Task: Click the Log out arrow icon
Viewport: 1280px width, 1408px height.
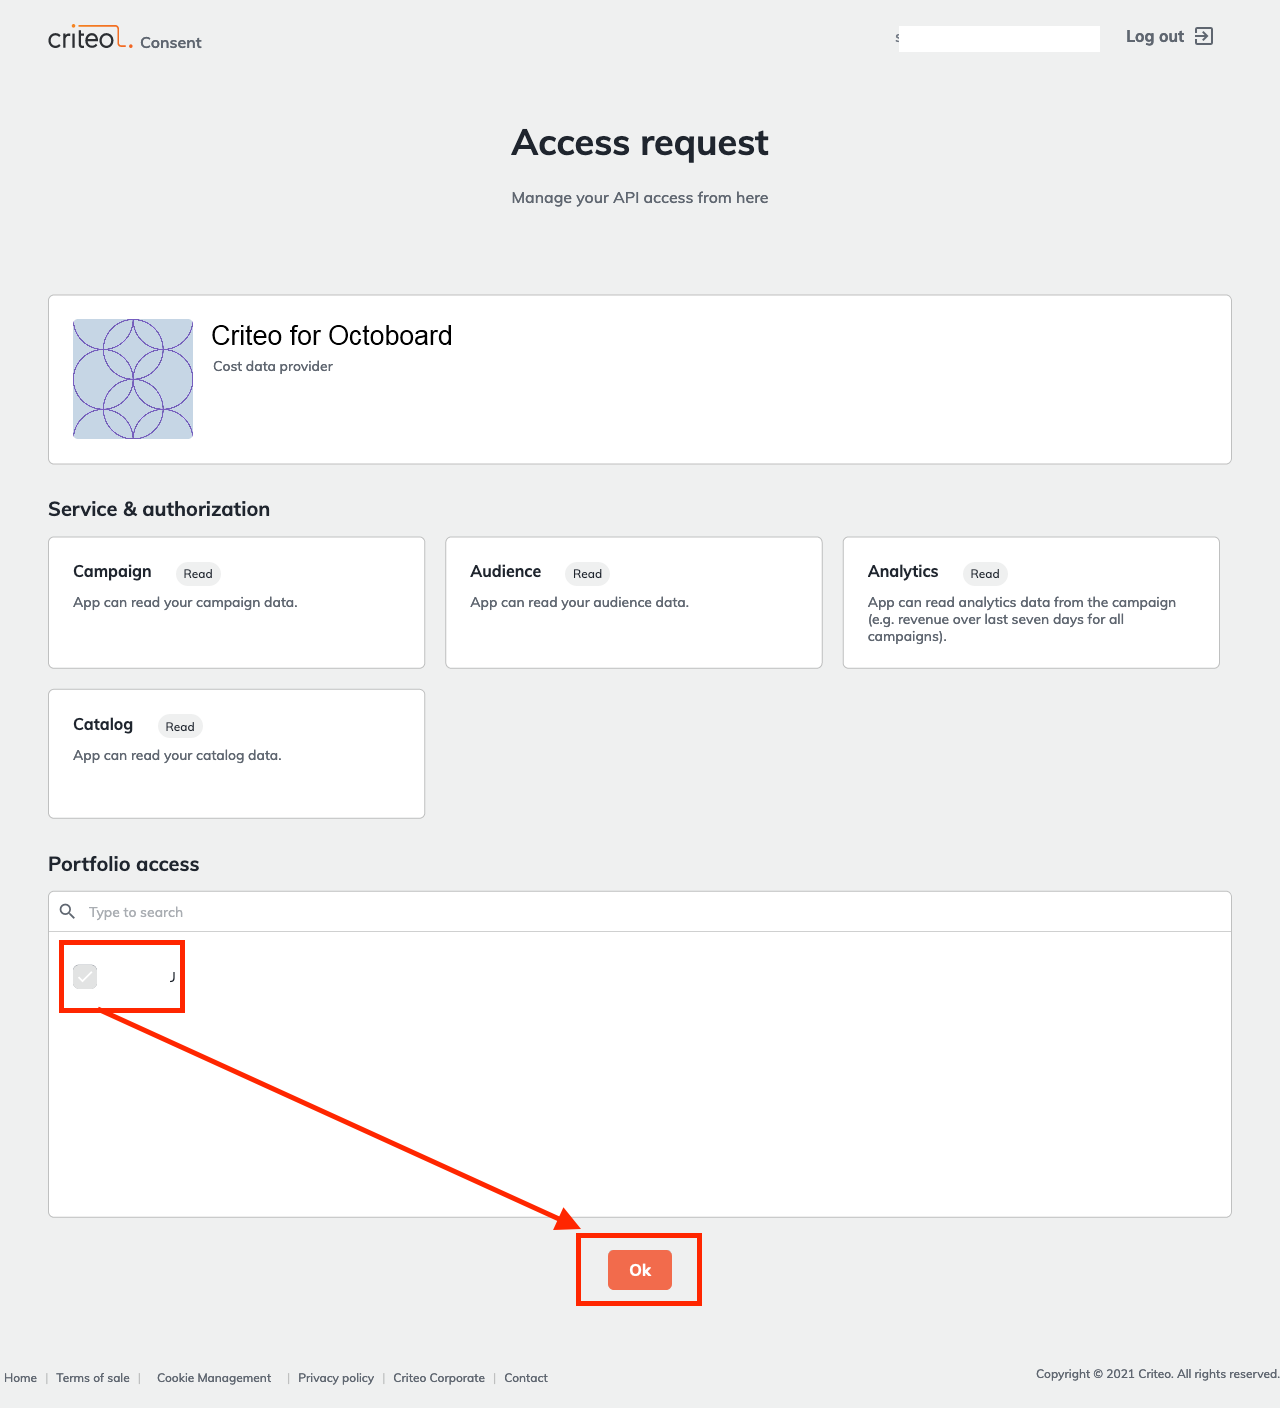Action: [x=1203, y=36]
